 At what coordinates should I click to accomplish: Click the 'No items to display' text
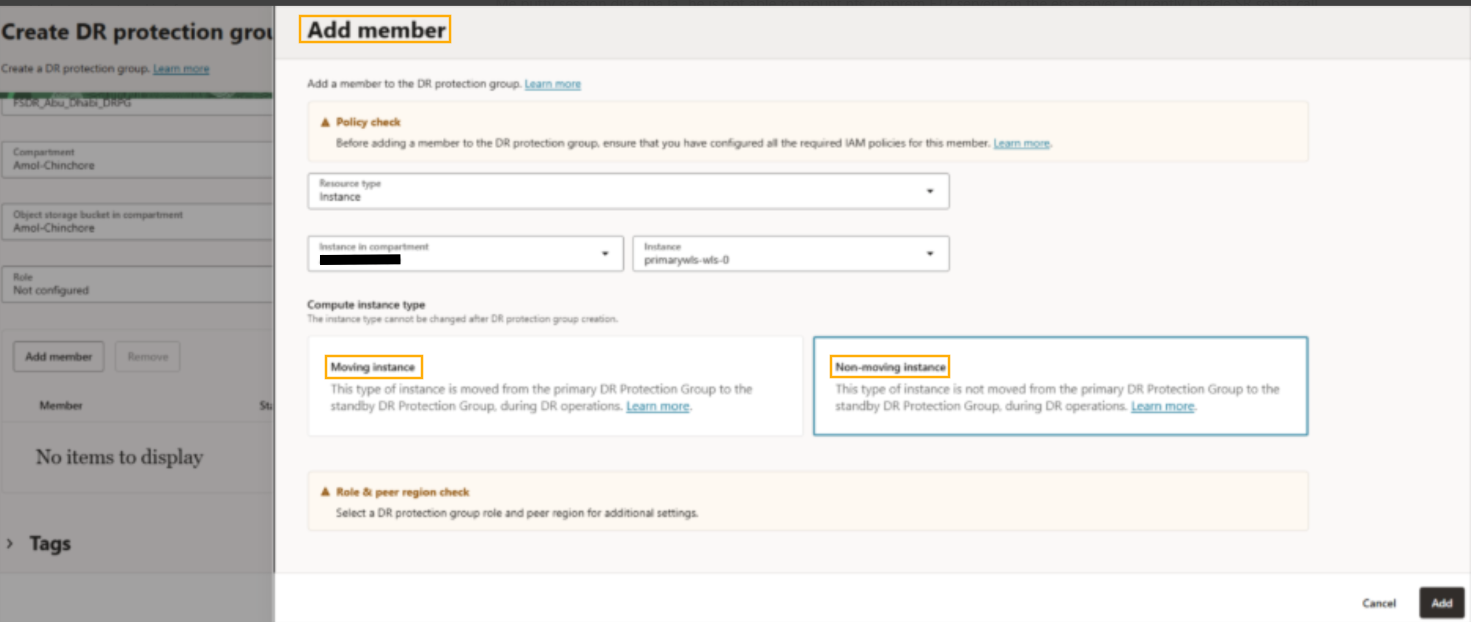119,457
